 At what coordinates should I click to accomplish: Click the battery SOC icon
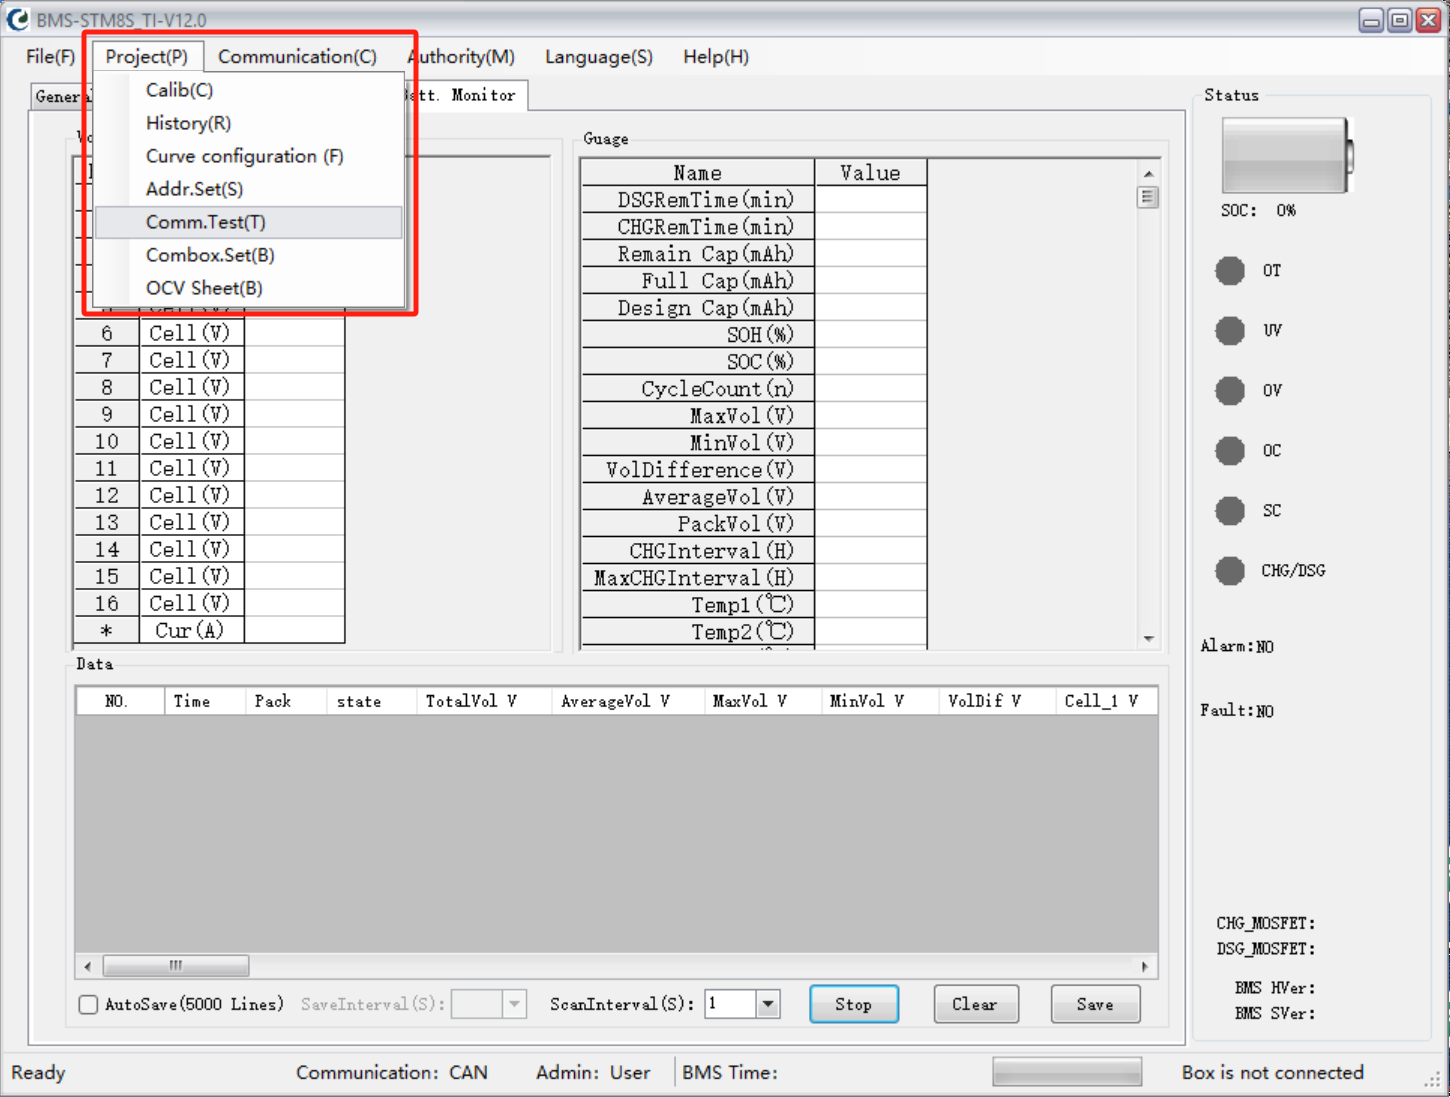click(x=1286, y=155)
